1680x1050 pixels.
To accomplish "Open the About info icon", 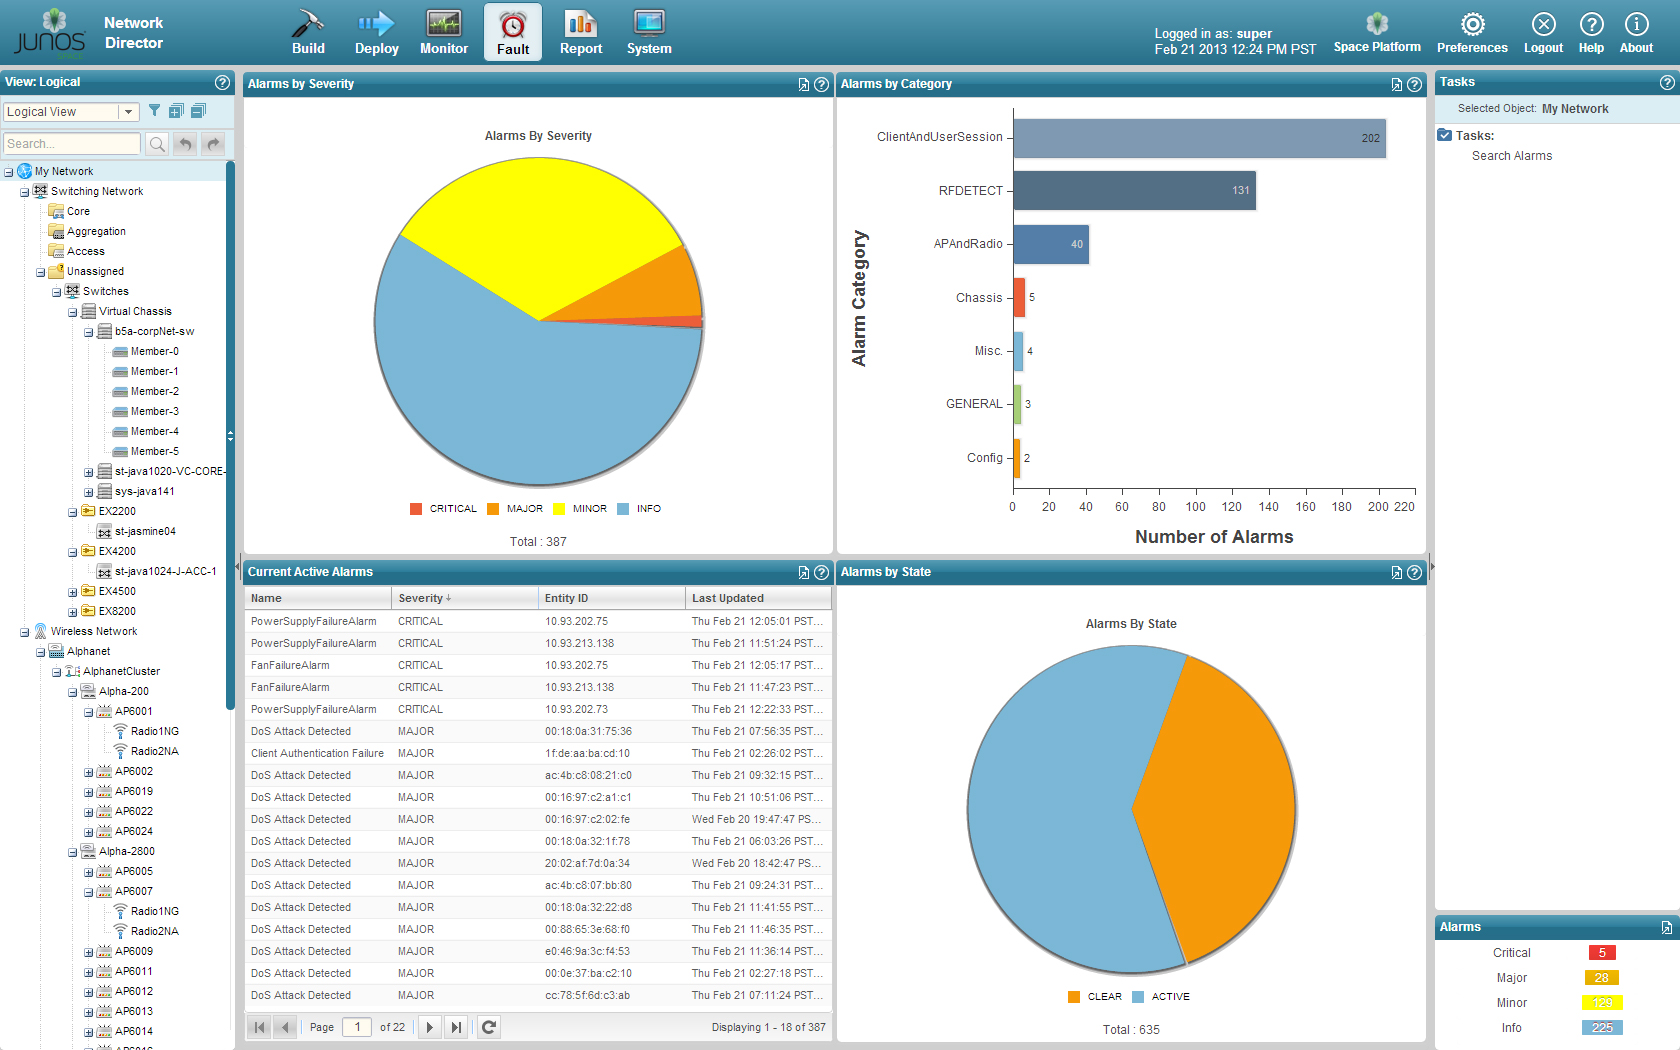I will click(x=1636, y=25).
